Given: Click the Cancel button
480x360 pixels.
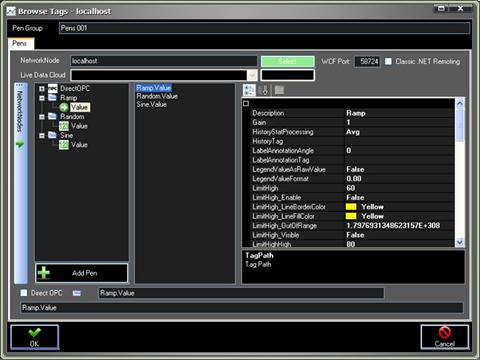Looking at the screenshot, I should pos(445,337).
